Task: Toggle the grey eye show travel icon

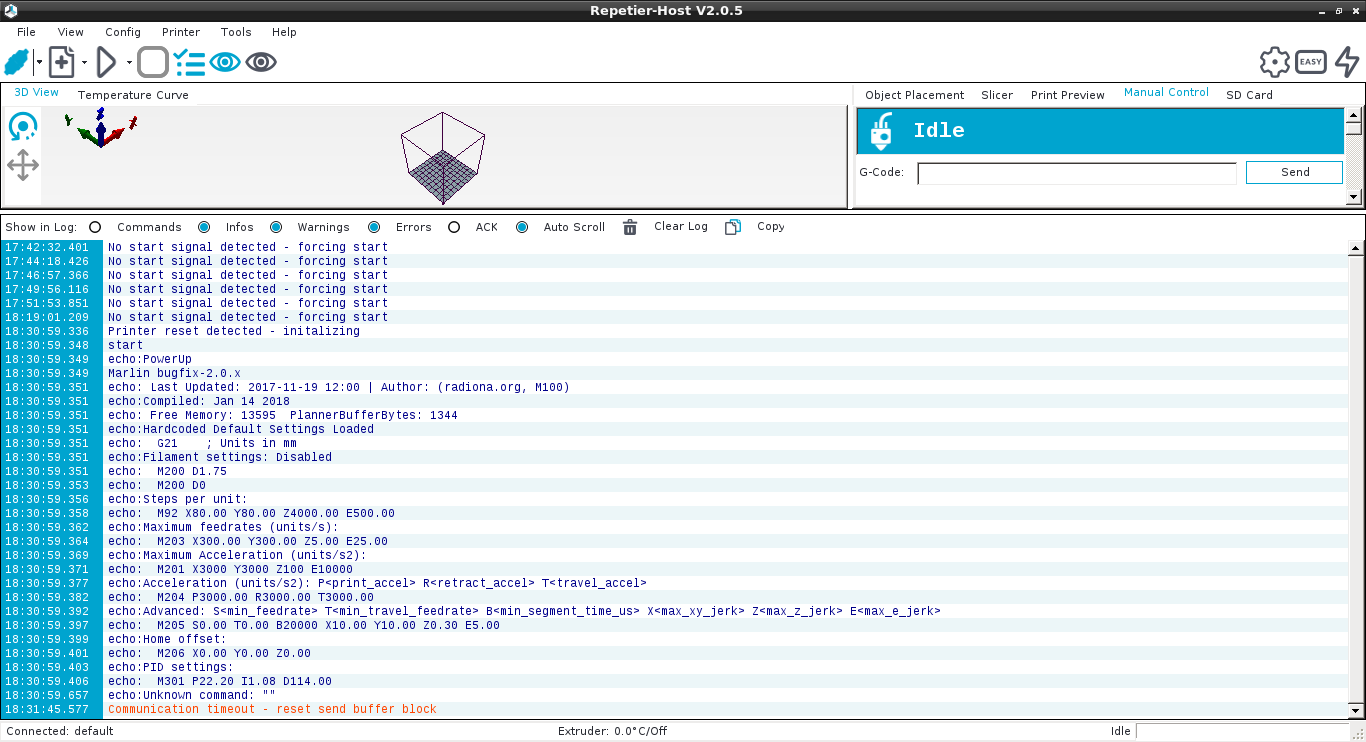Action: point(261,62)
